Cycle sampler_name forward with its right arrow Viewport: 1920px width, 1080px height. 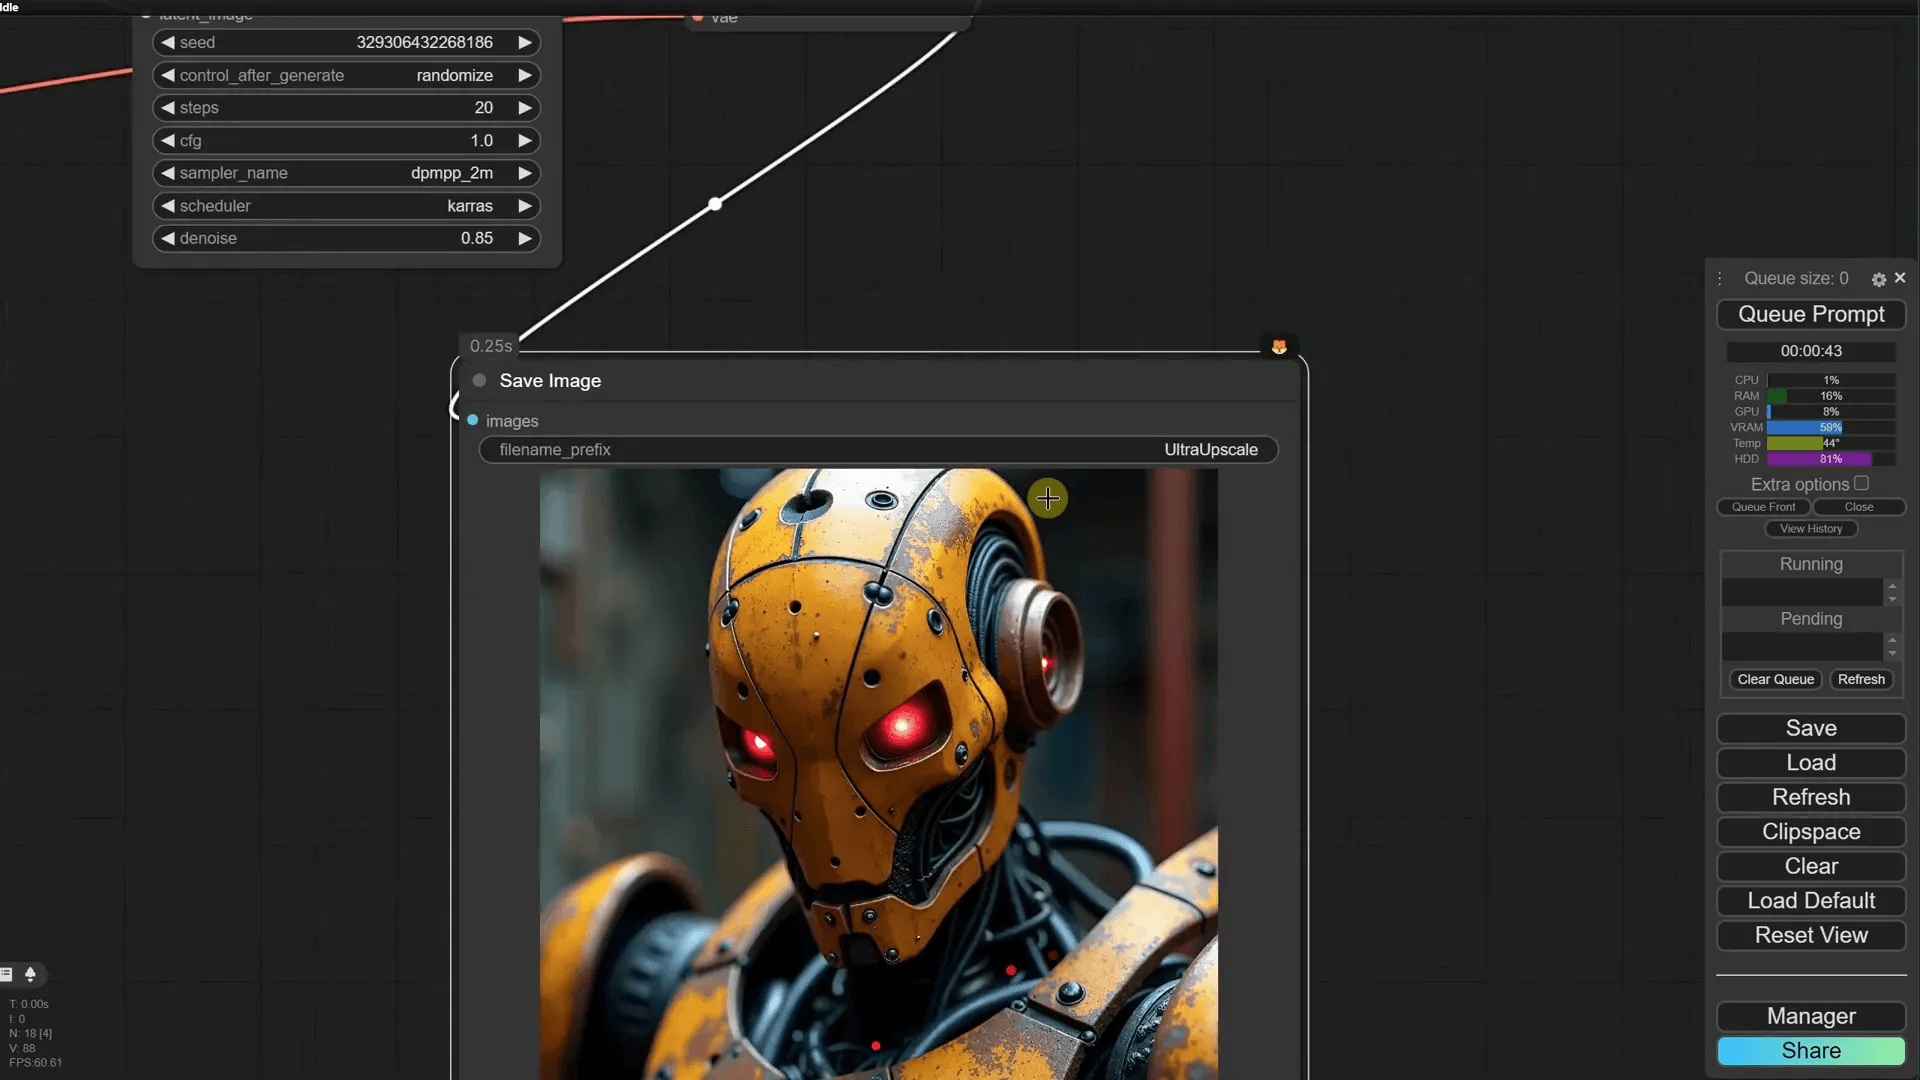point(525,173)
